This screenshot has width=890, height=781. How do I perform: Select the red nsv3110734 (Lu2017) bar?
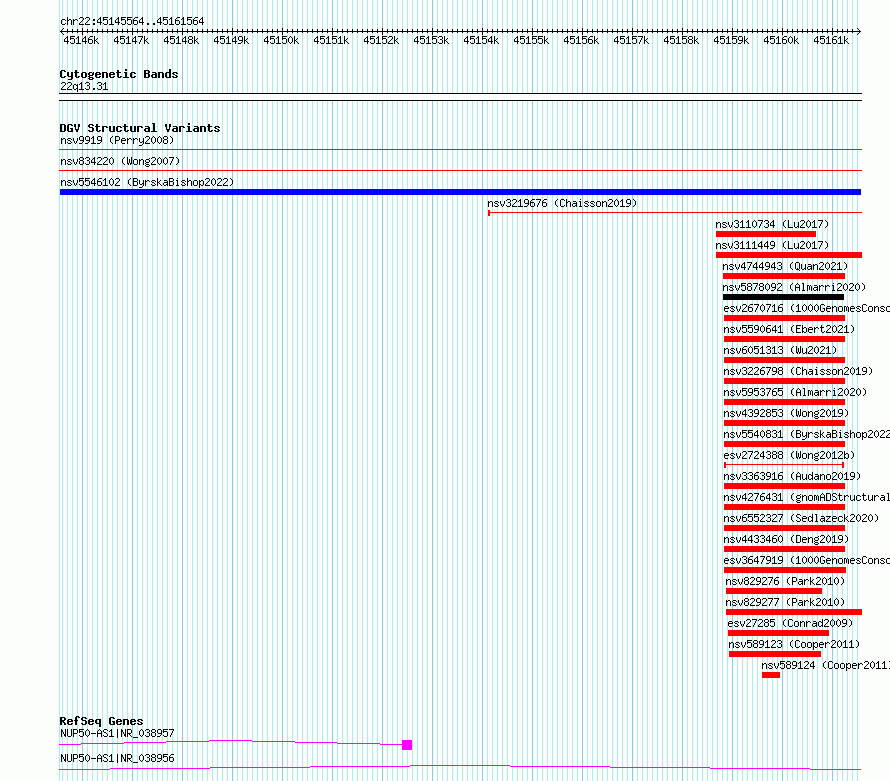tap(766, 234)
